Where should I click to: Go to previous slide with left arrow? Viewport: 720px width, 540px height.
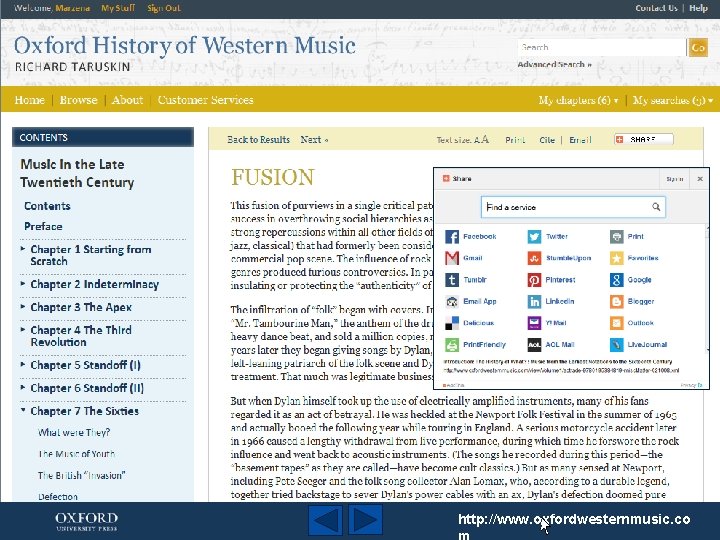(326, 520)
